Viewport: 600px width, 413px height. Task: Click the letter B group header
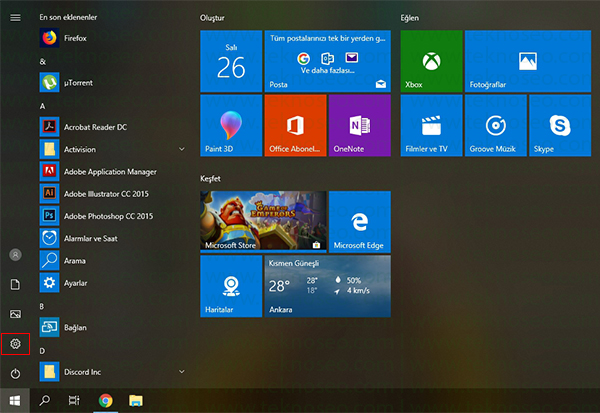point(42,306)
